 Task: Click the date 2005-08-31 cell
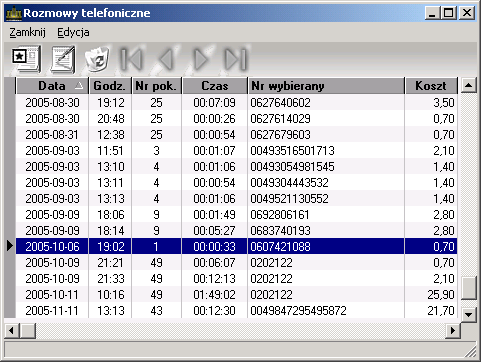(x=52, y=134)
